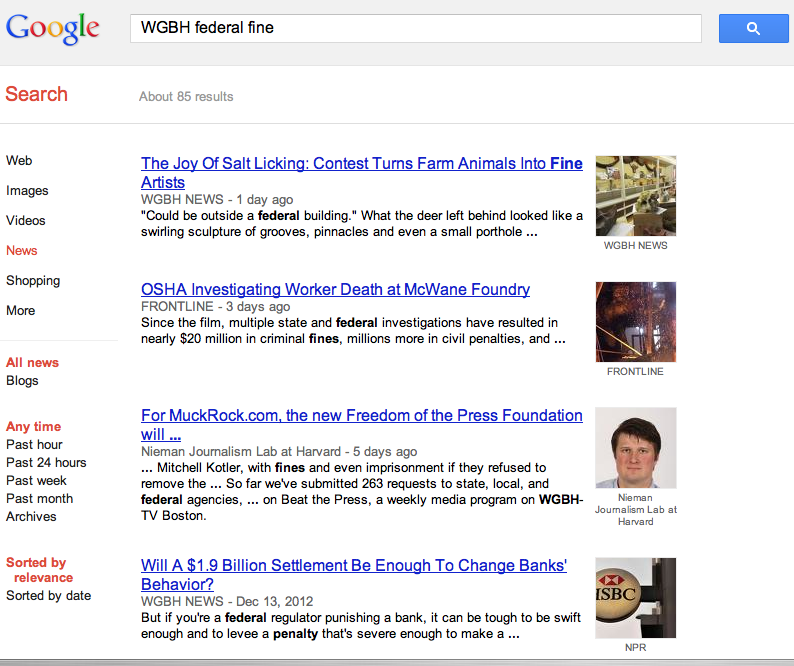Filter results to Blogs only
The image size is (794, 666).
point(22,380)
